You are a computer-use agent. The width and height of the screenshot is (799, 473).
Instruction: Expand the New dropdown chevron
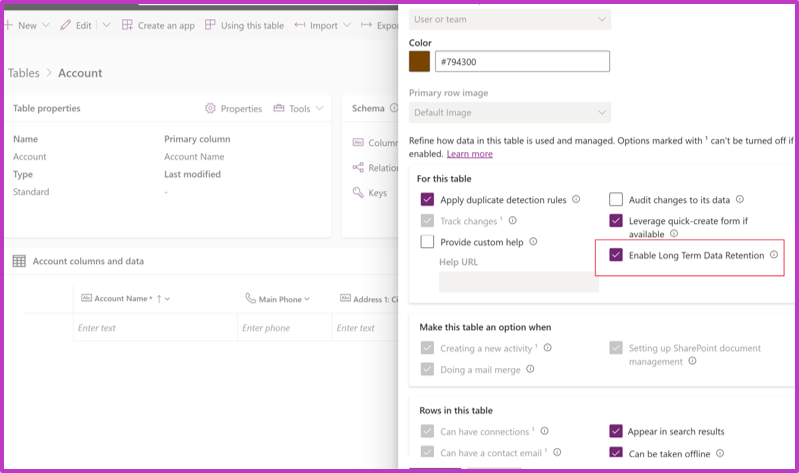point(46,25)
